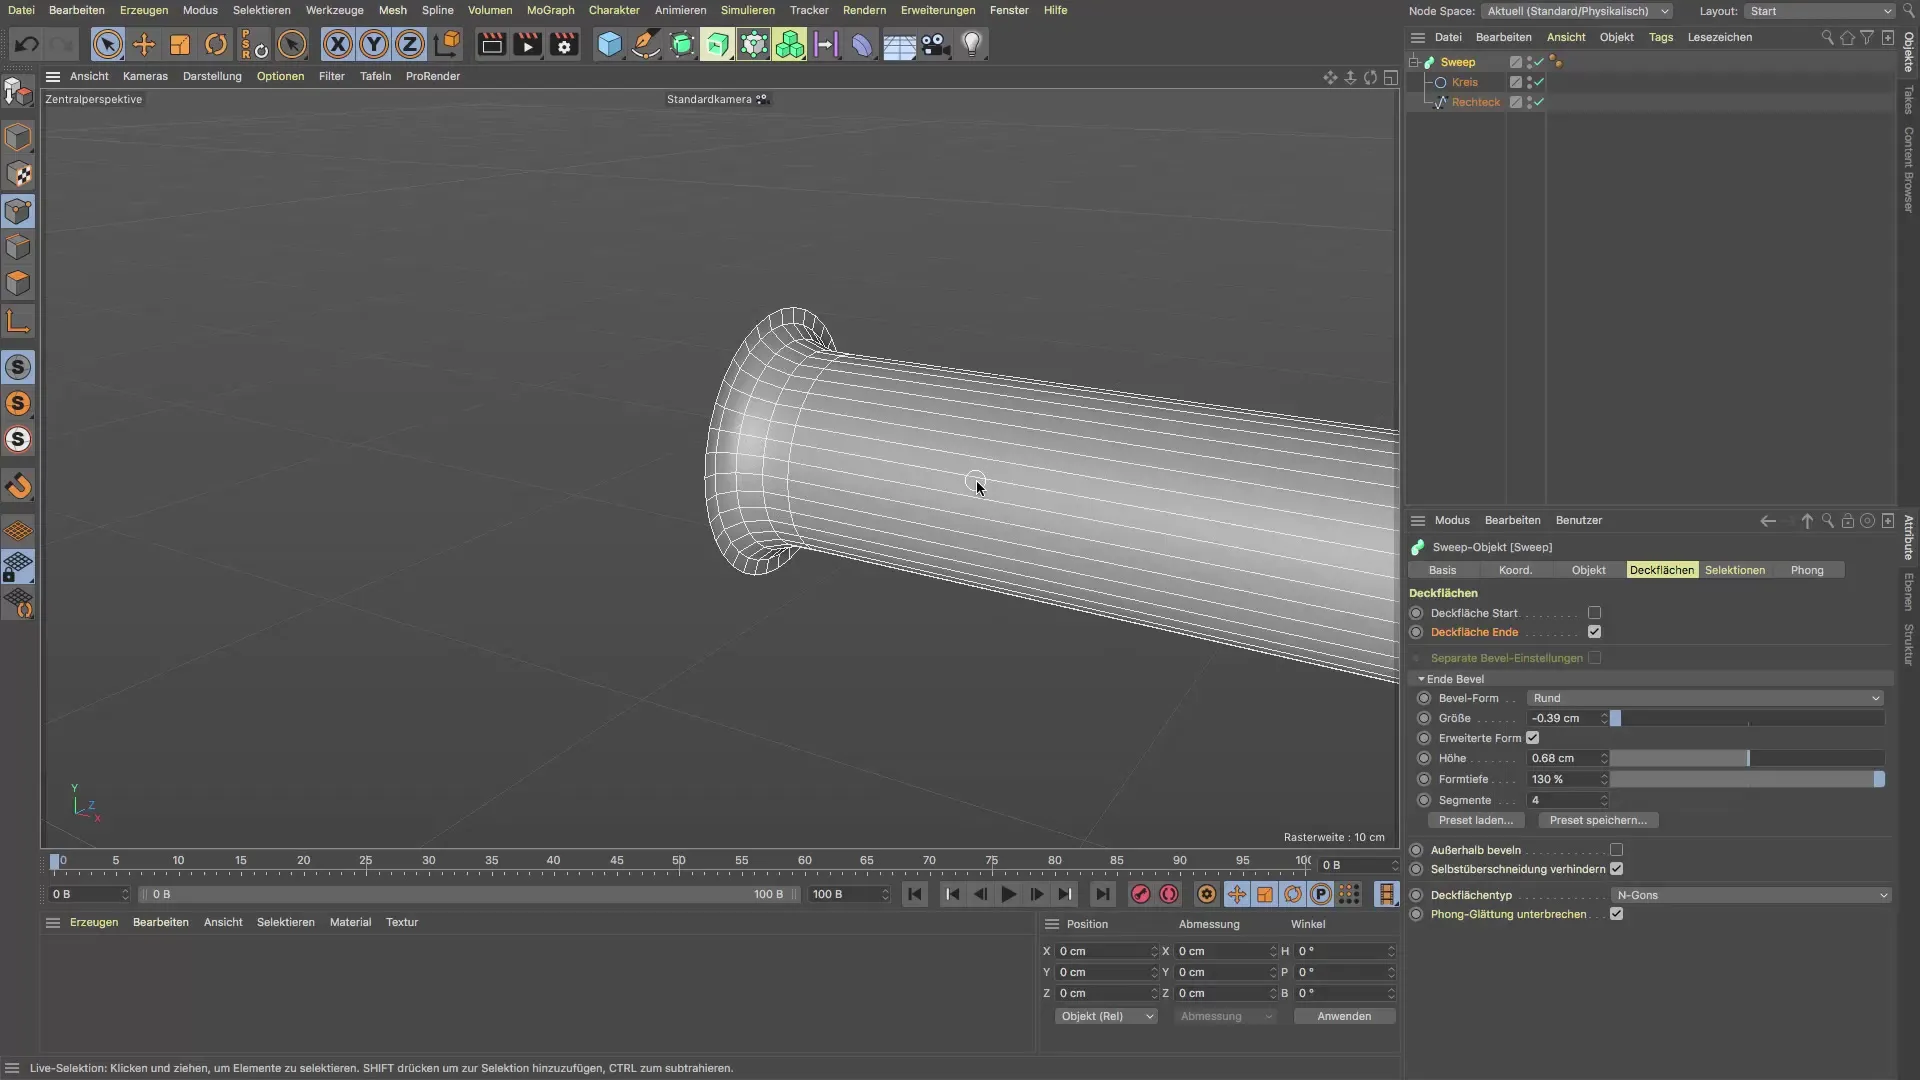
Task: Toggle the coordinate system icon
Action: pos(447,44)
